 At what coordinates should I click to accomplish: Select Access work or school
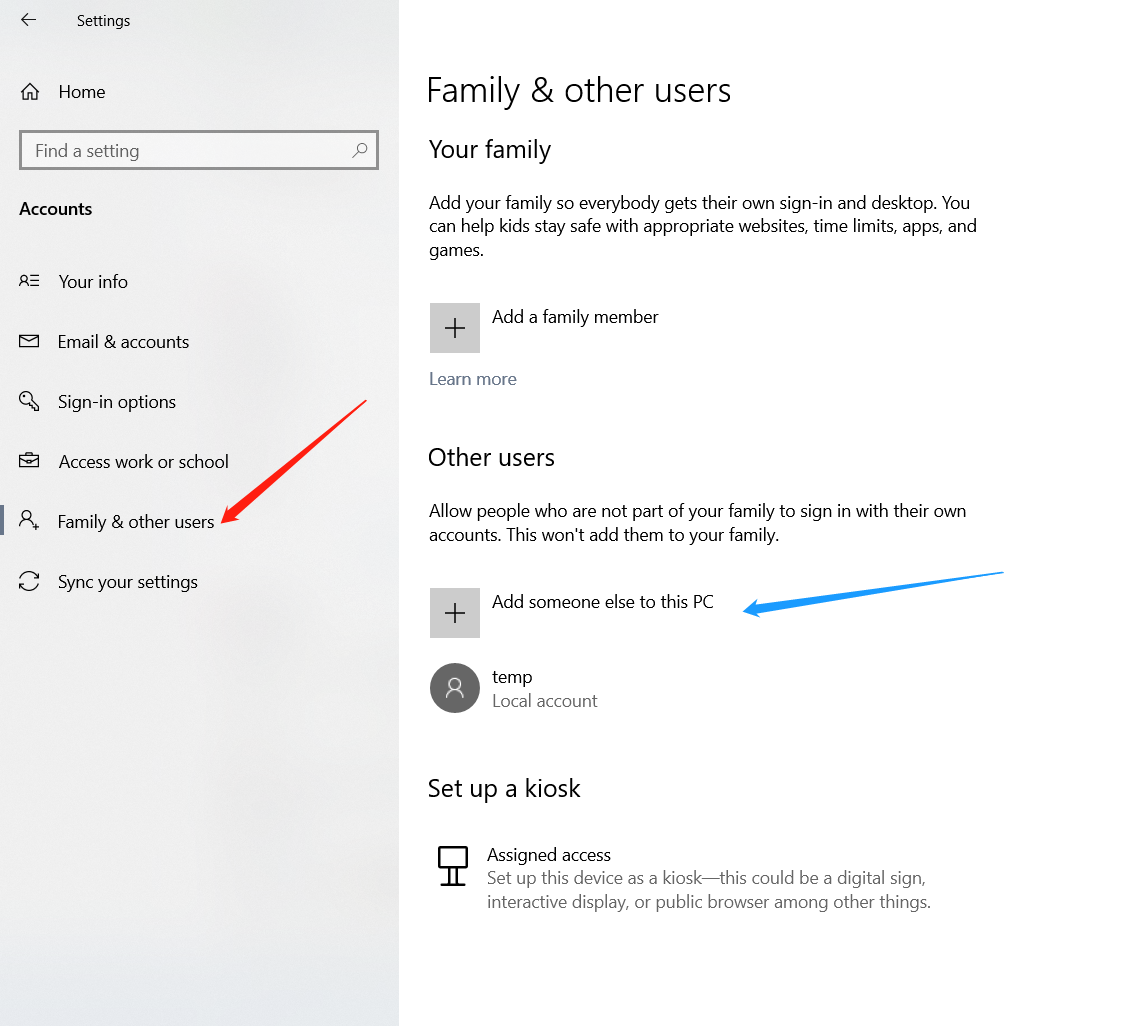coord(143,461)
